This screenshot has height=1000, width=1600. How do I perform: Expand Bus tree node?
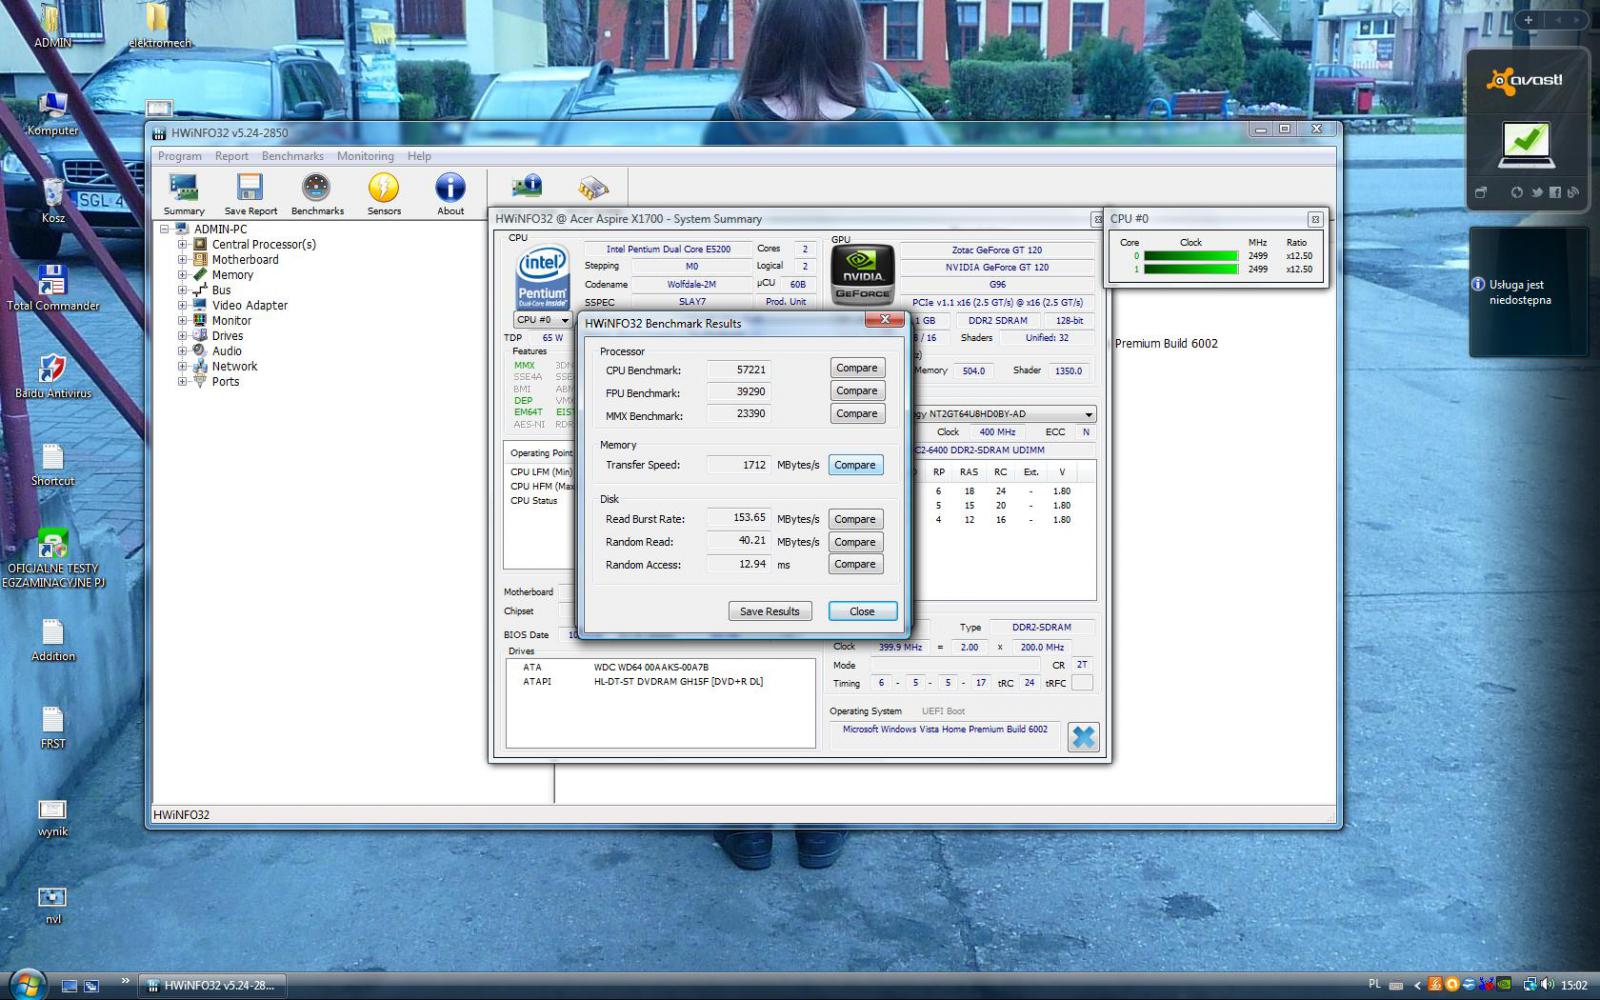tap(182, 290)
